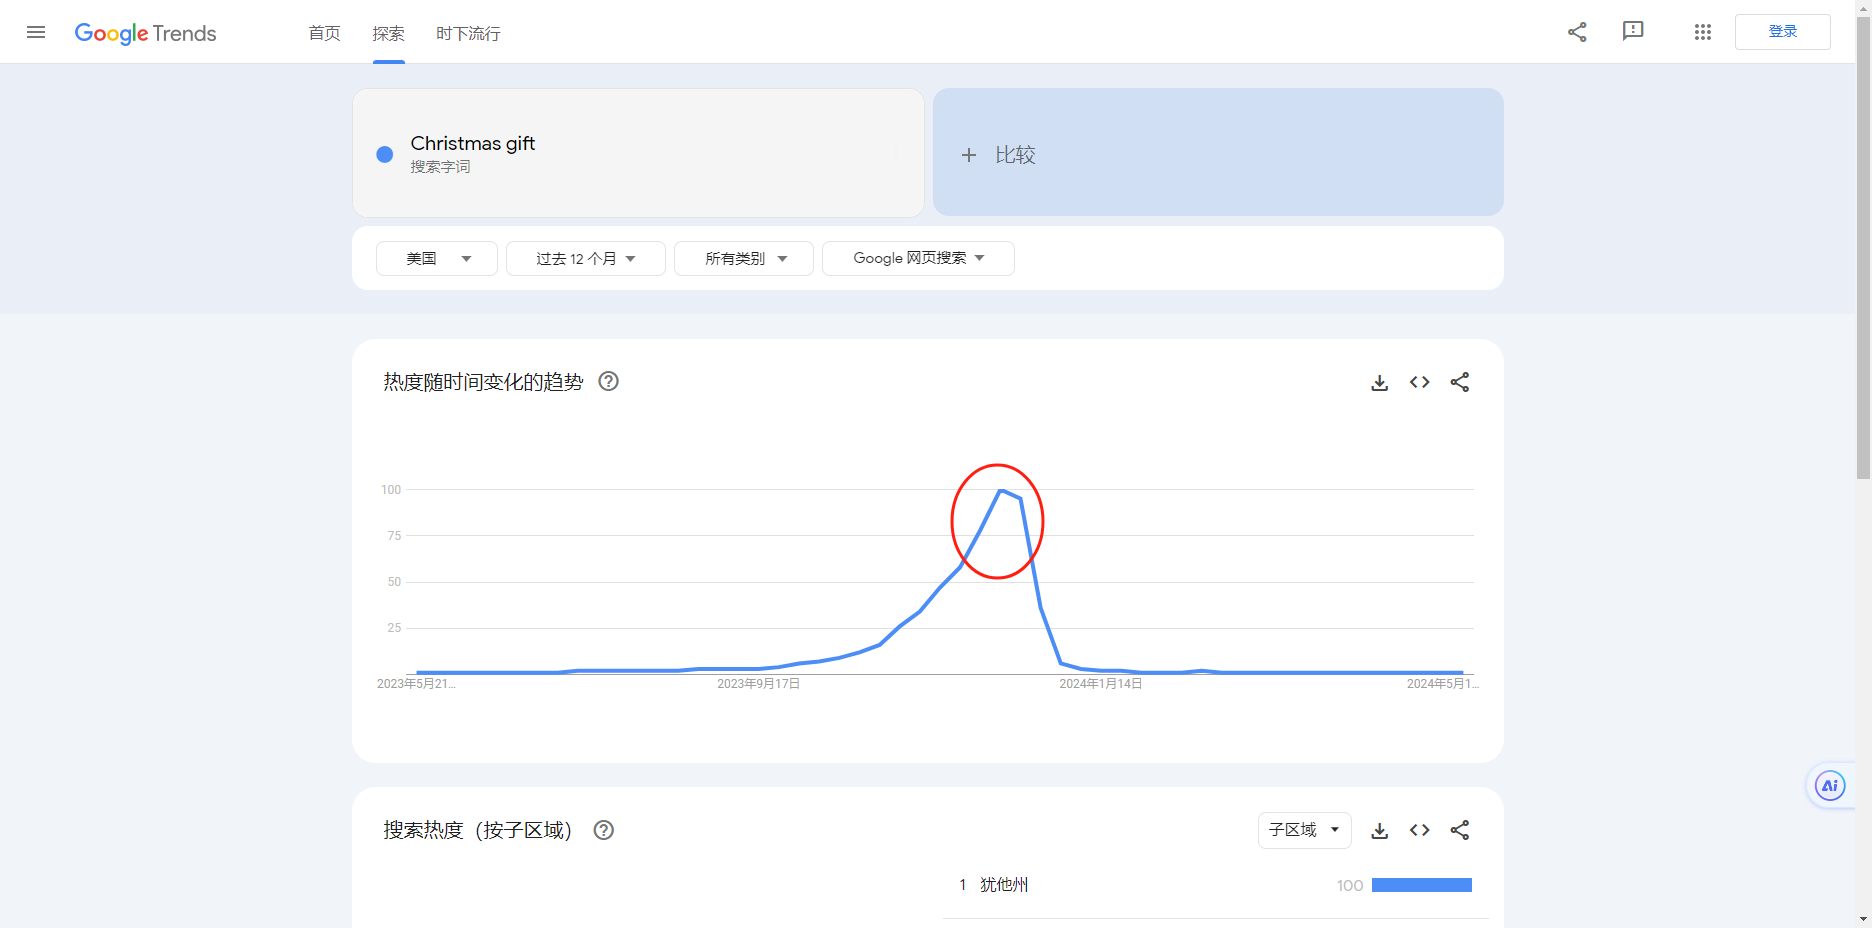Screen dimensions: 1872x928
Task: Click the 登录 sign-in button
Action: coord(1782,32)
